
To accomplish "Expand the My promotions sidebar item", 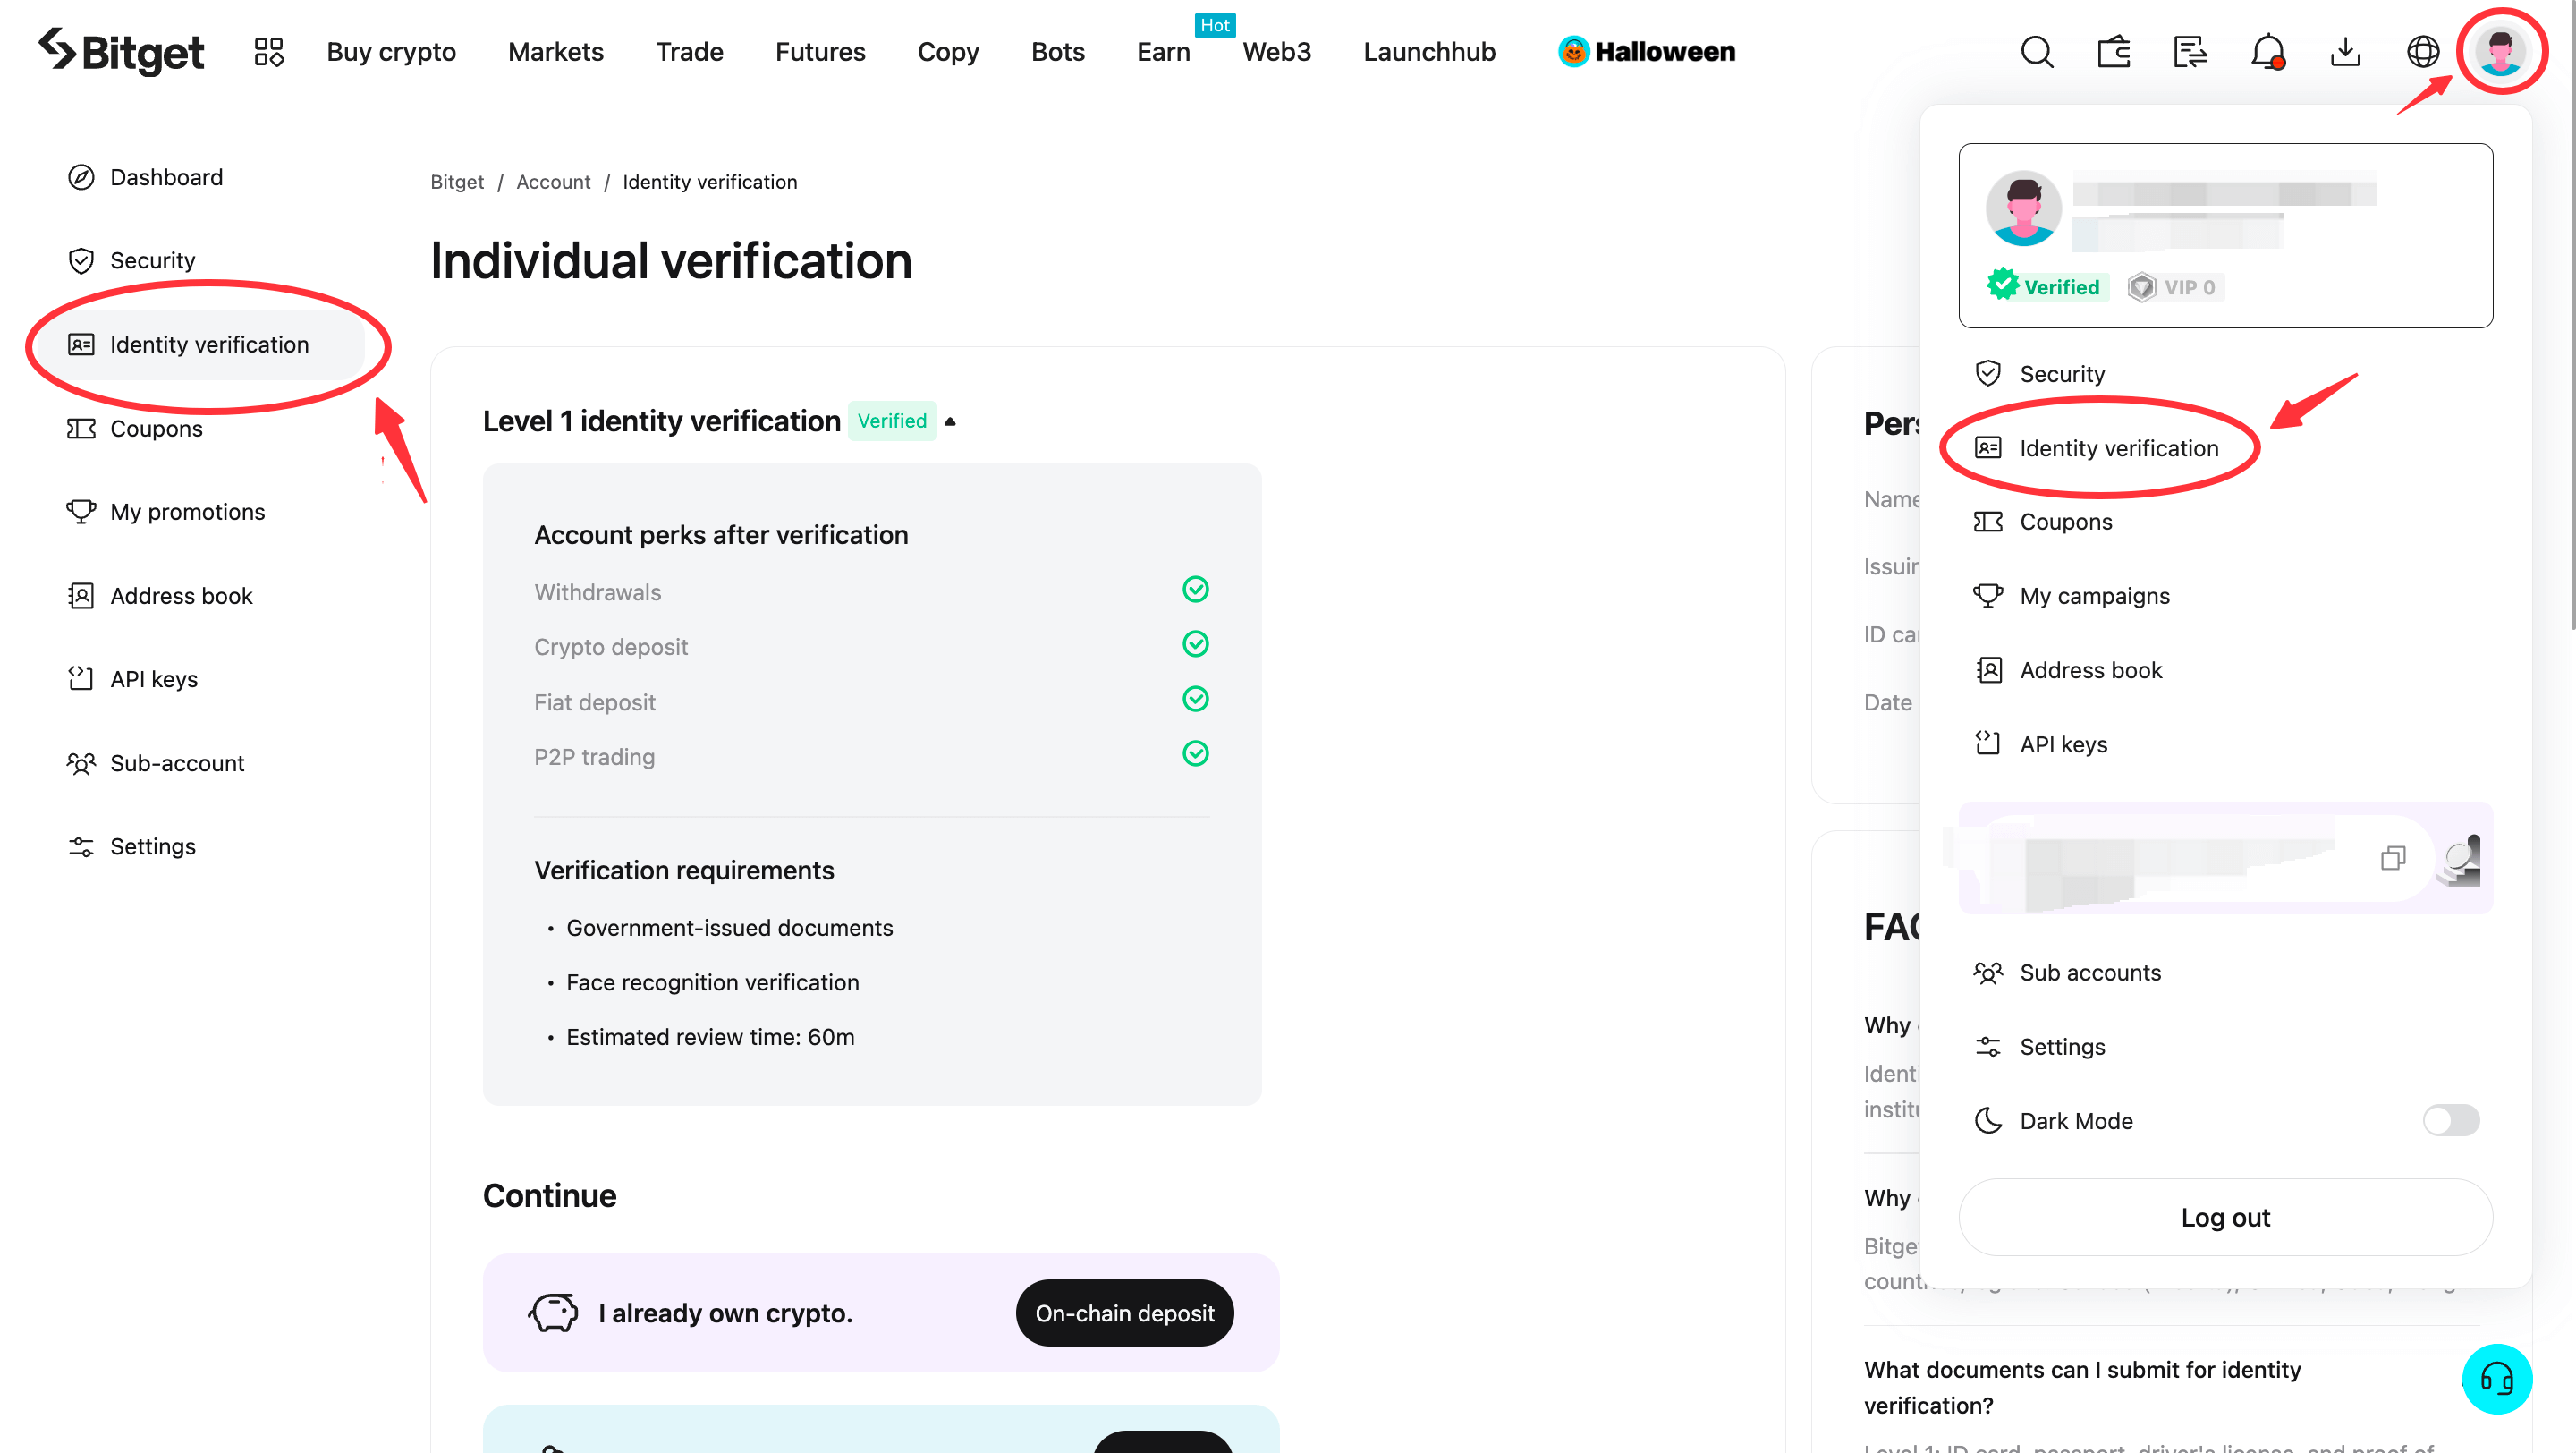I will pos(186,512).
